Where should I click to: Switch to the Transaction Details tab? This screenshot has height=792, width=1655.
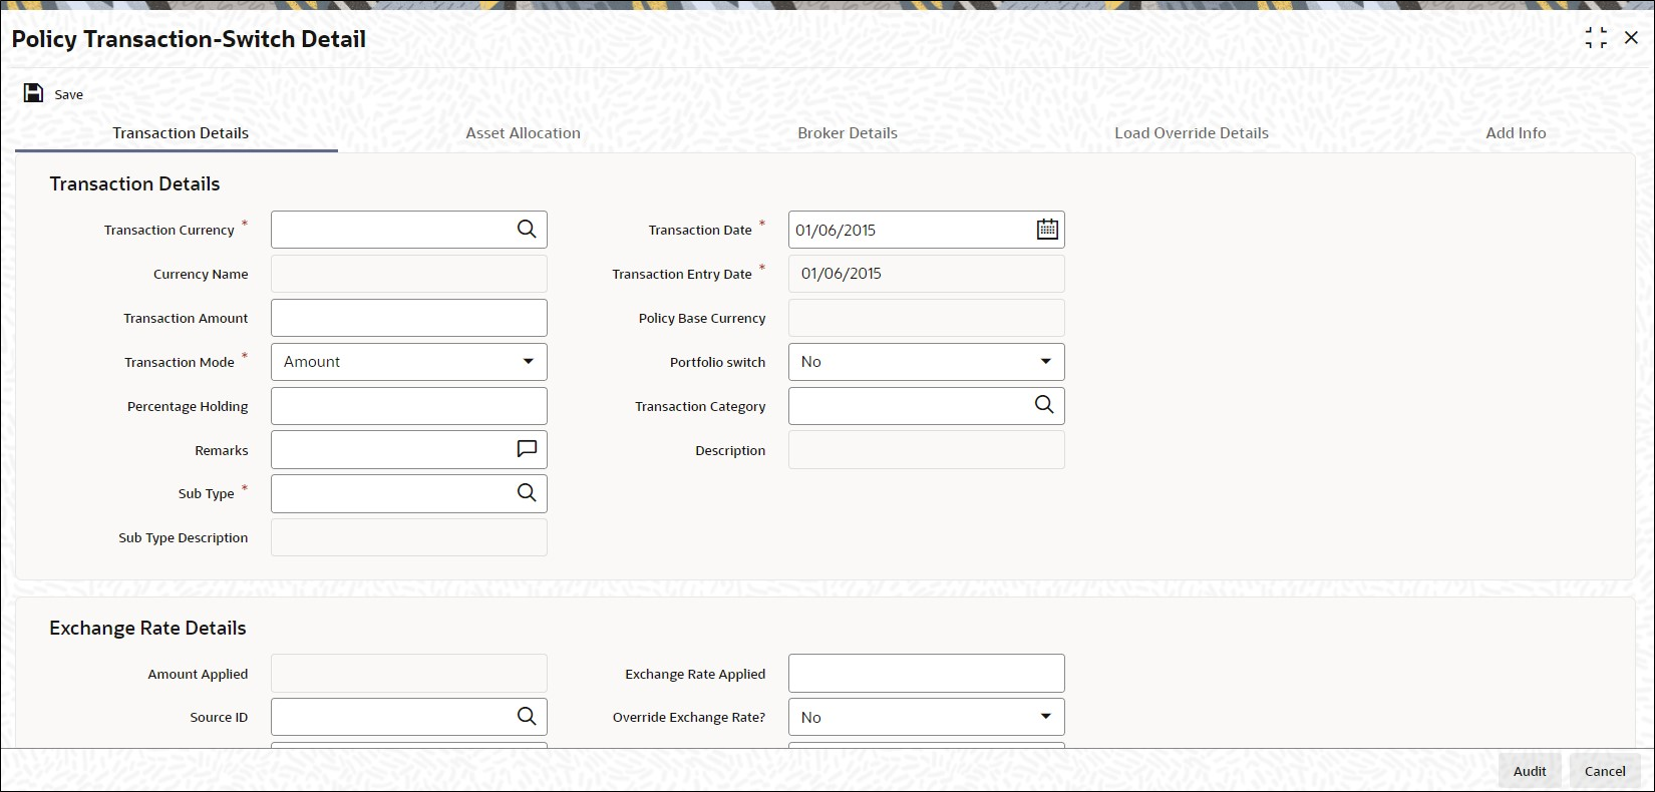180,133
